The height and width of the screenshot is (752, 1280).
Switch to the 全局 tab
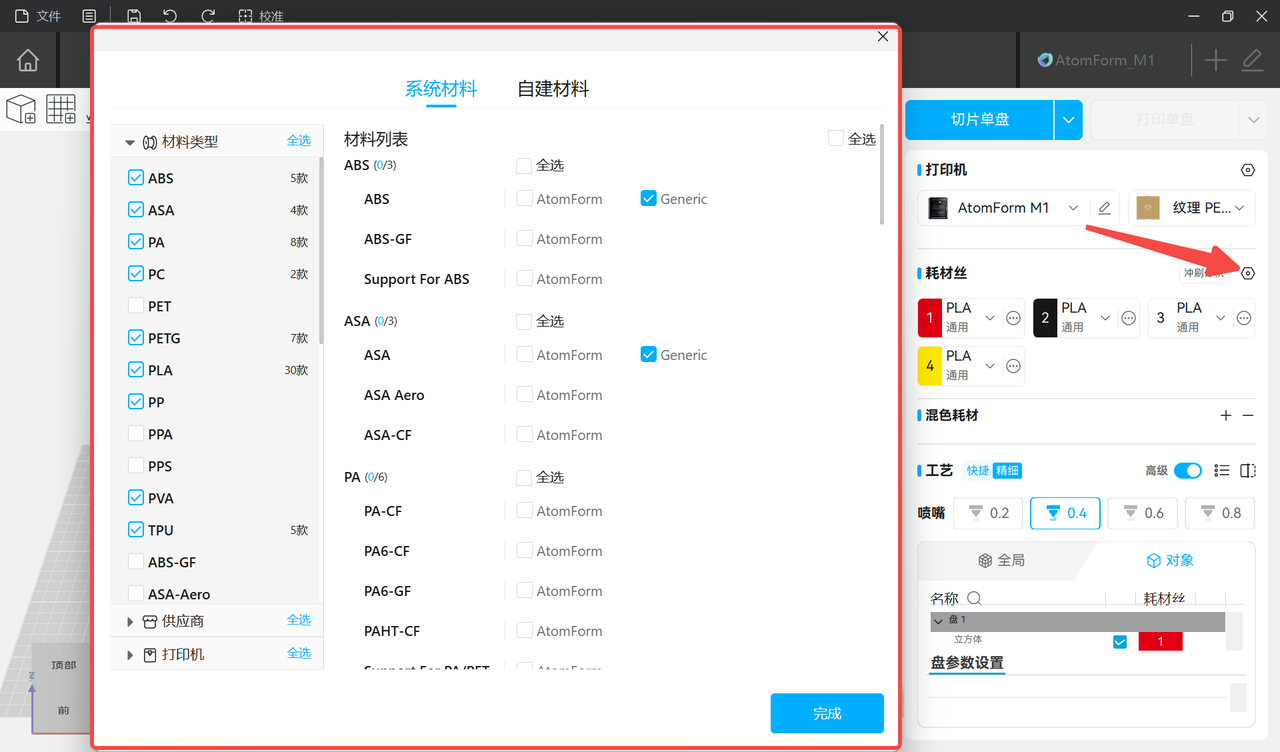[1001, 560]
